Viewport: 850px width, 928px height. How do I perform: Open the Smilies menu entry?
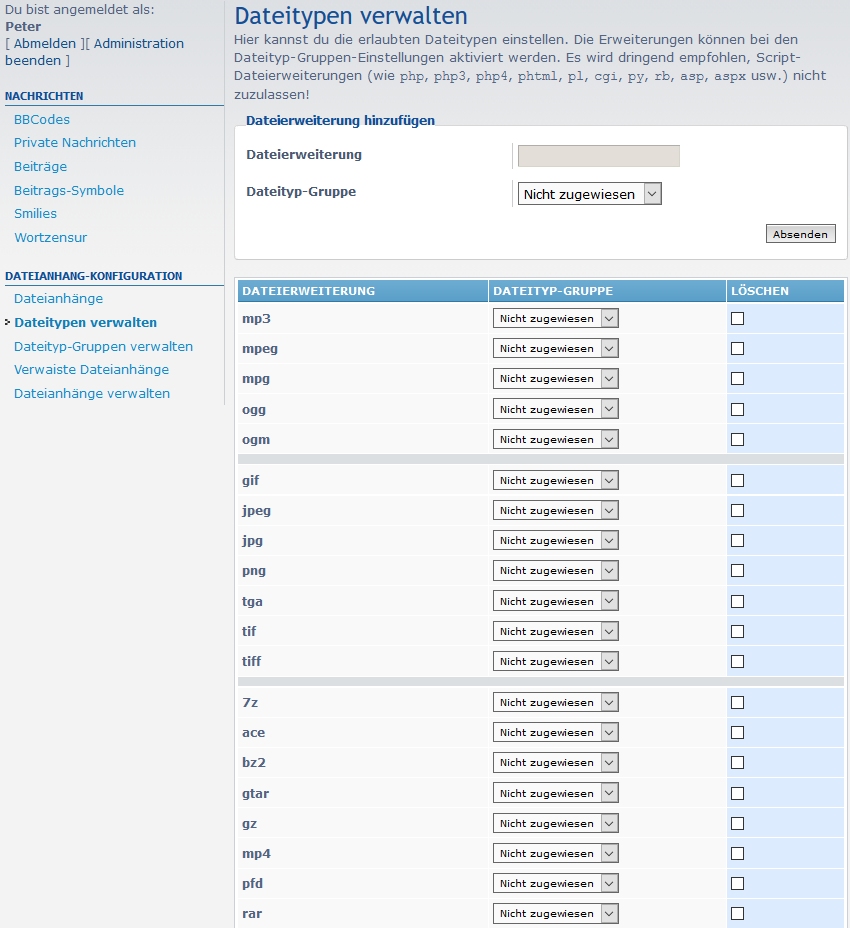36,214
